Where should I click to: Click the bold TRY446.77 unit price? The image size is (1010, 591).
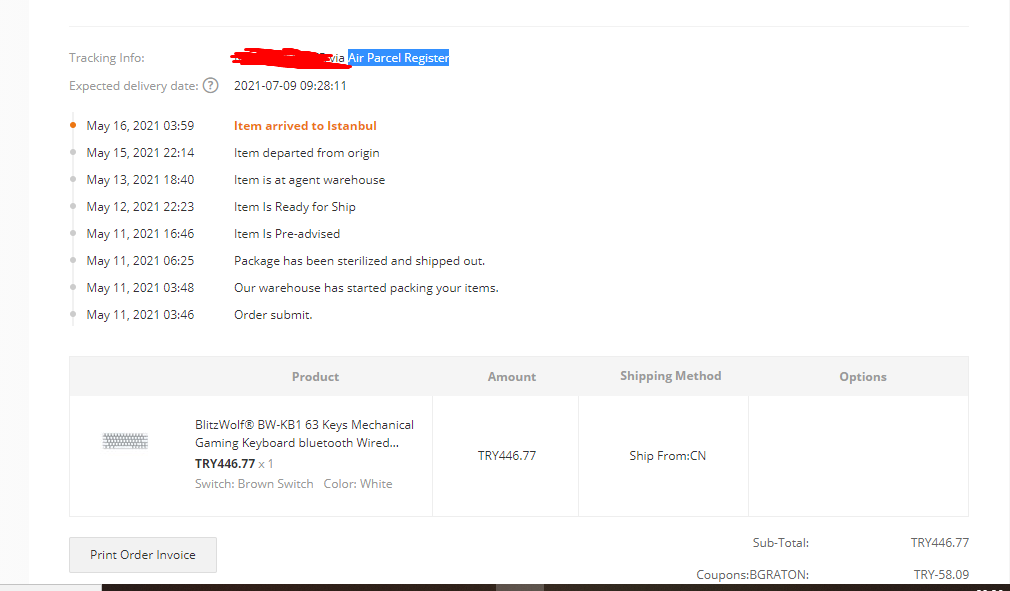pyautogui.click(x=225, y=464)
